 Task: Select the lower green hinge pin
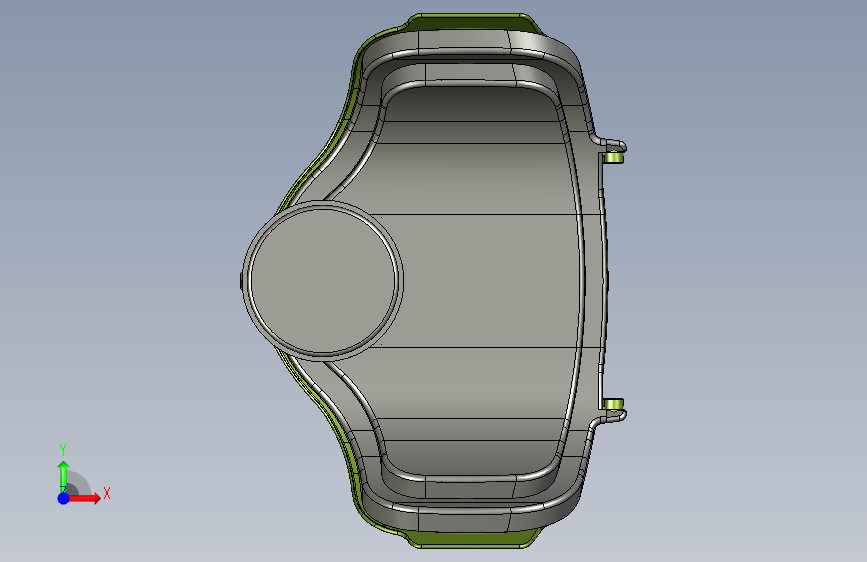tap(614, 404)
